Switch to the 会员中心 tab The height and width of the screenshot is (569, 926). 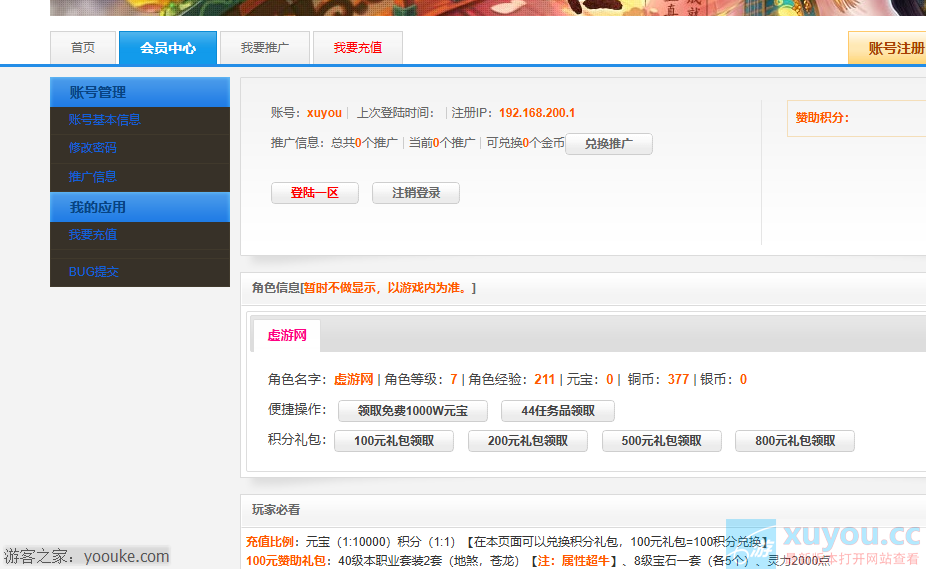pos(167,48)
